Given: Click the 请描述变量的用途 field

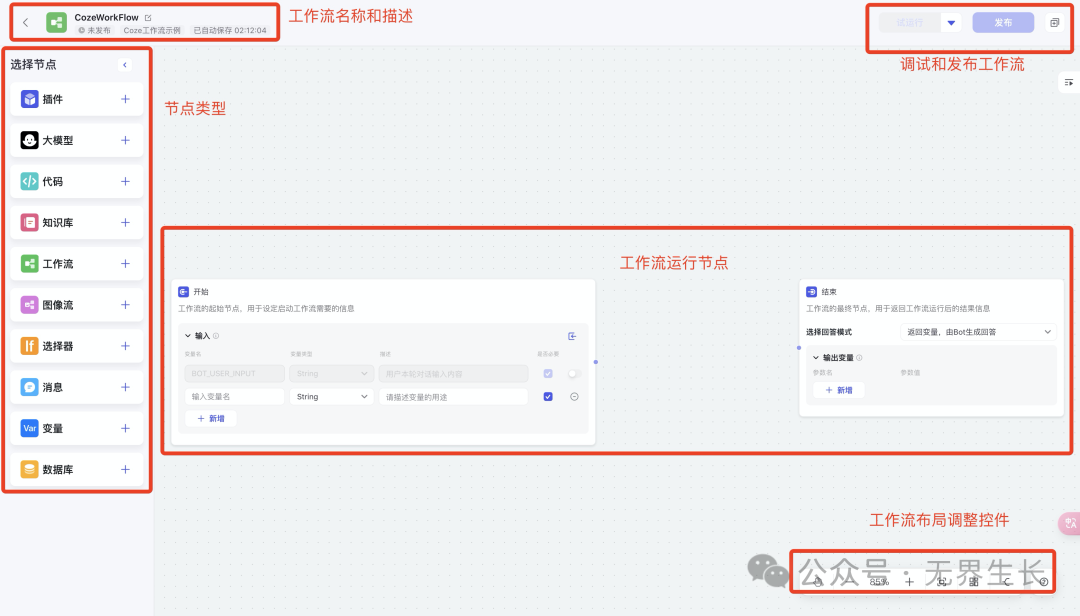Looking at the screenshot, I should [x=453, y=397].
